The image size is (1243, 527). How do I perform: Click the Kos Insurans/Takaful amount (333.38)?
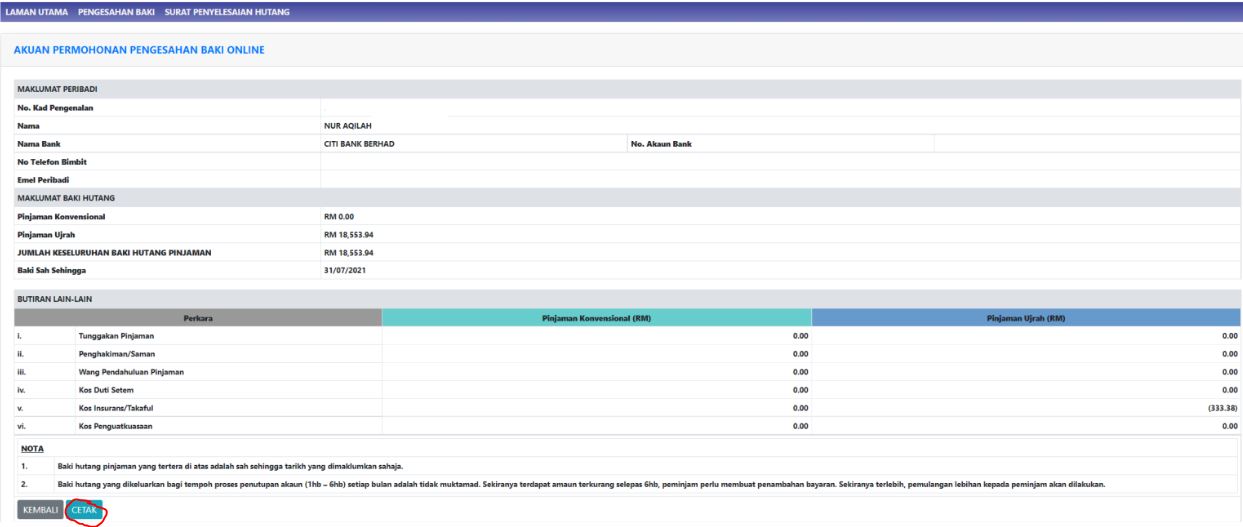coord(1220,408)
